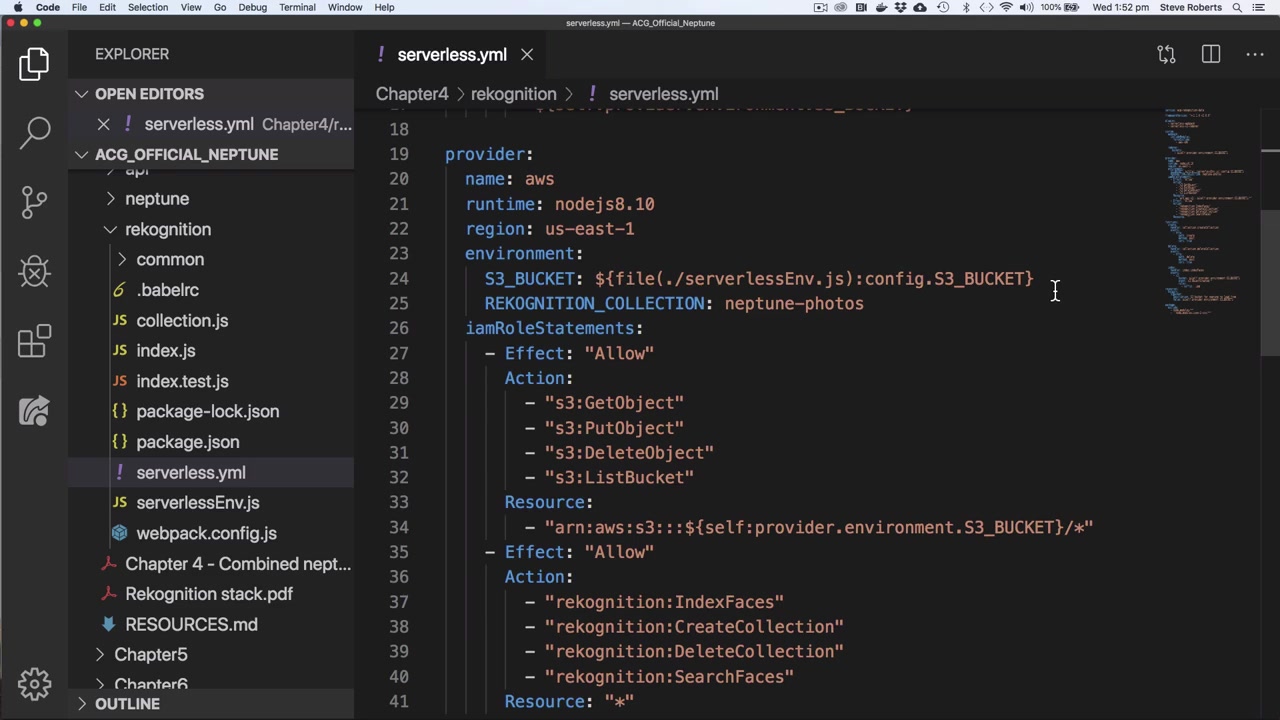Viewport: 1280px width, 720px height.
Task: Click the Open Changes icon in editor toolbar
Action: coord(1166,55)
